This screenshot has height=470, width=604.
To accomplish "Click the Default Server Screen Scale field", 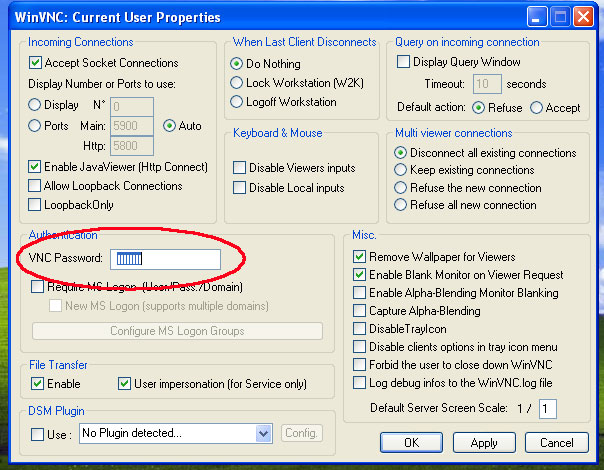I will pyautogui.click(x=548, y=409).
